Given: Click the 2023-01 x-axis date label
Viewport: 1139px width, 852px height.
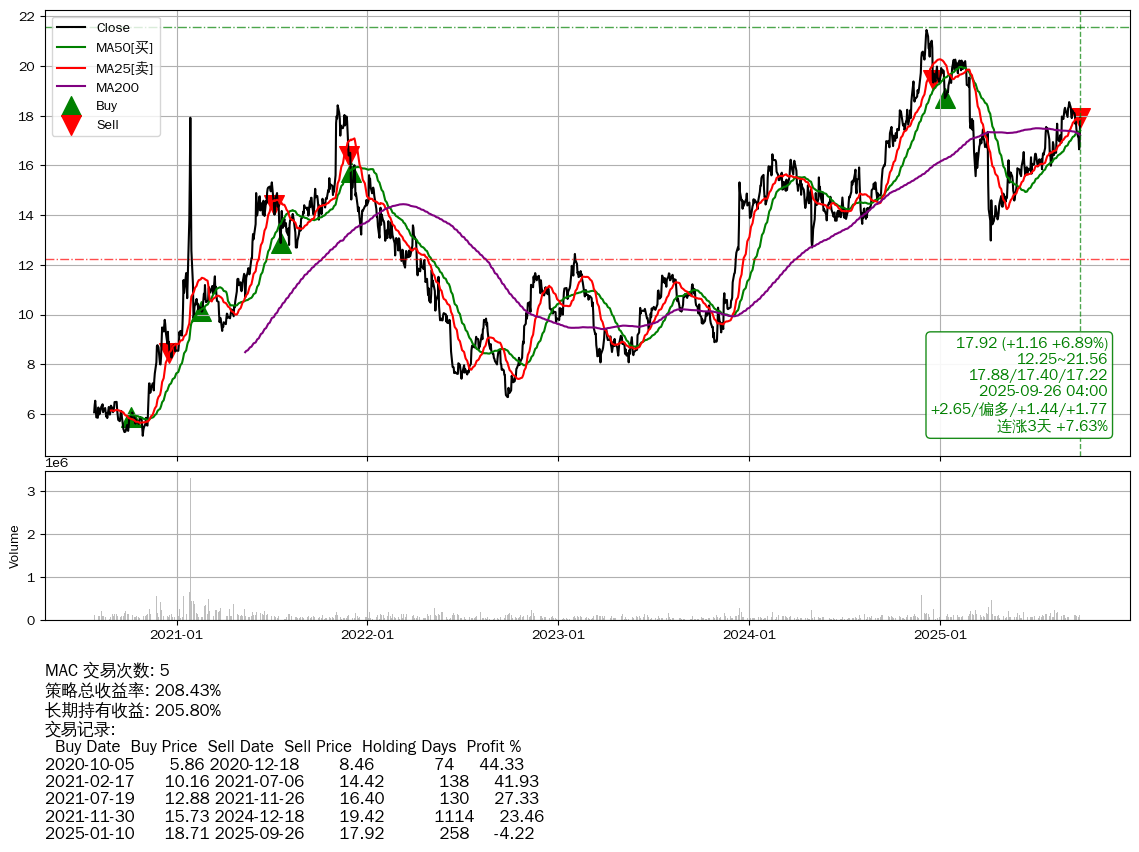Looking at the screenshot, I should pyautogui.click(x=558, y=634).
